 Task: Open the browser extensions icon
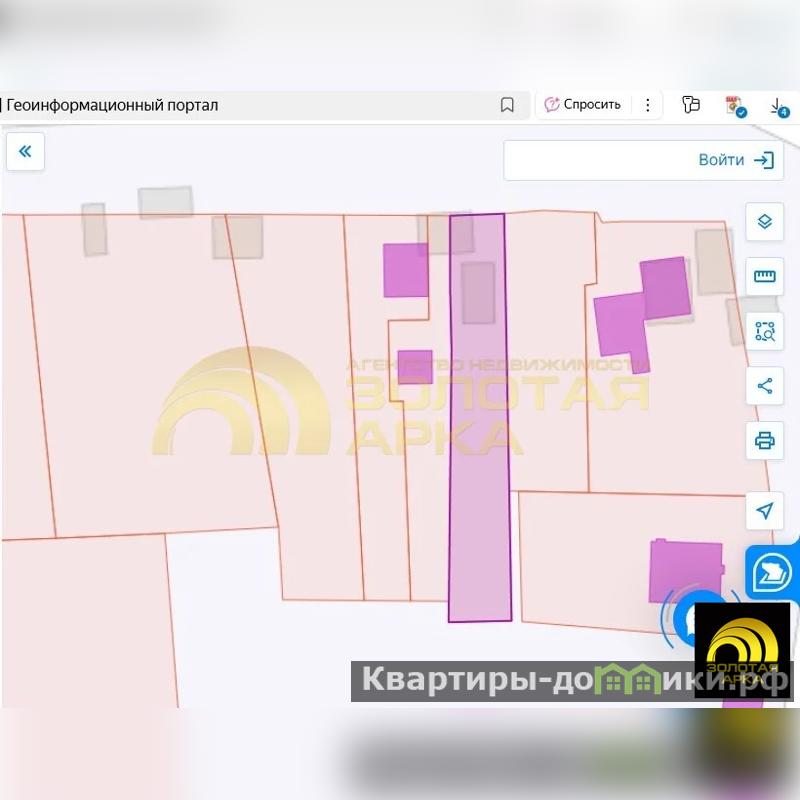click(690, 105)
